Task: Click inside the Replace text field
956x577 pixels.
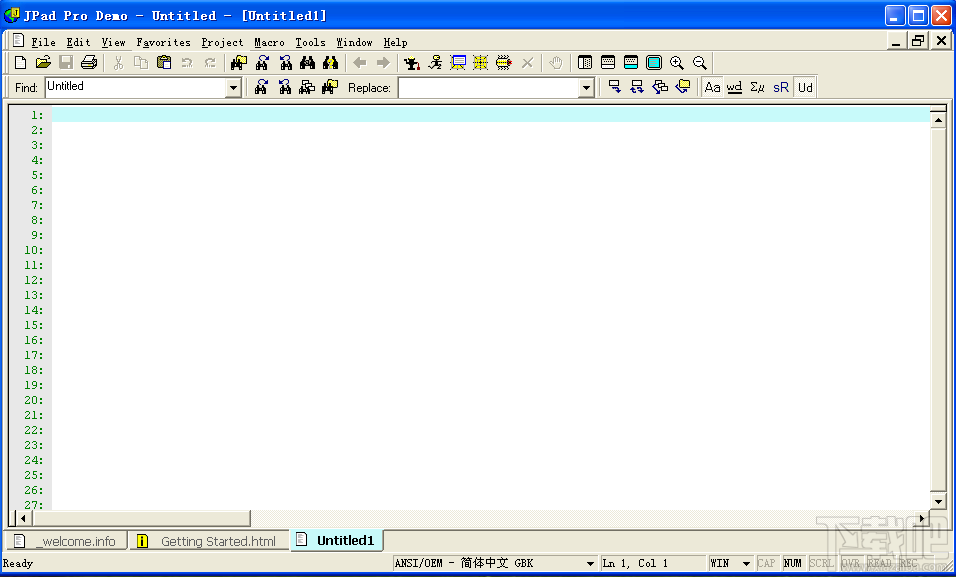Action: click(489, 88)
